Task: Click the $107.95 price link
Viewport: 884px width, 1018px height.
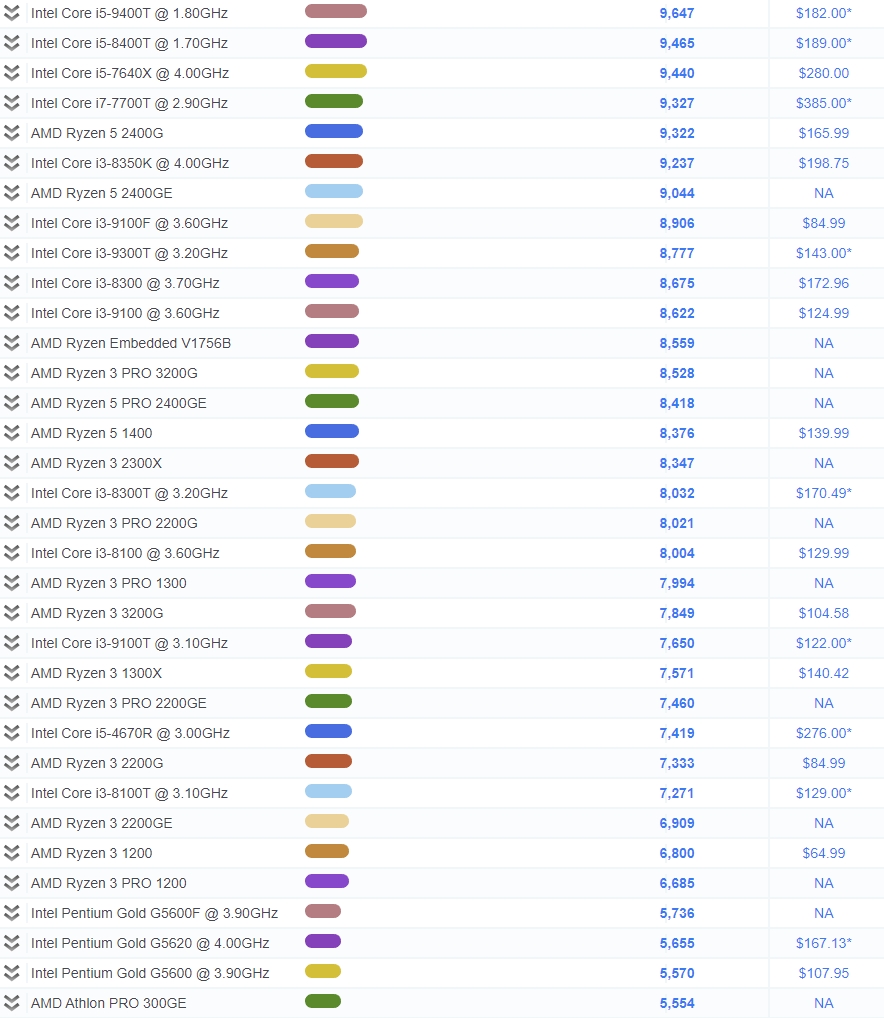Action: [824, 973]
